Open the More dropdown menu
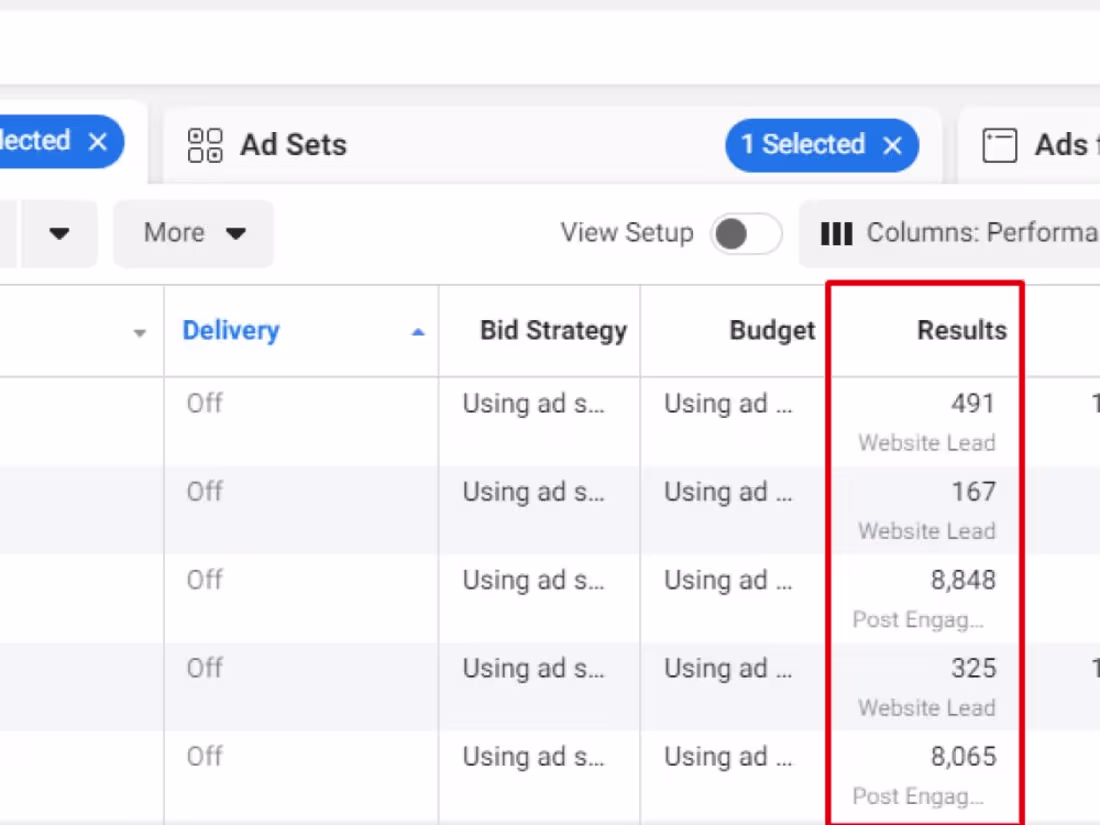 [193, 232]
